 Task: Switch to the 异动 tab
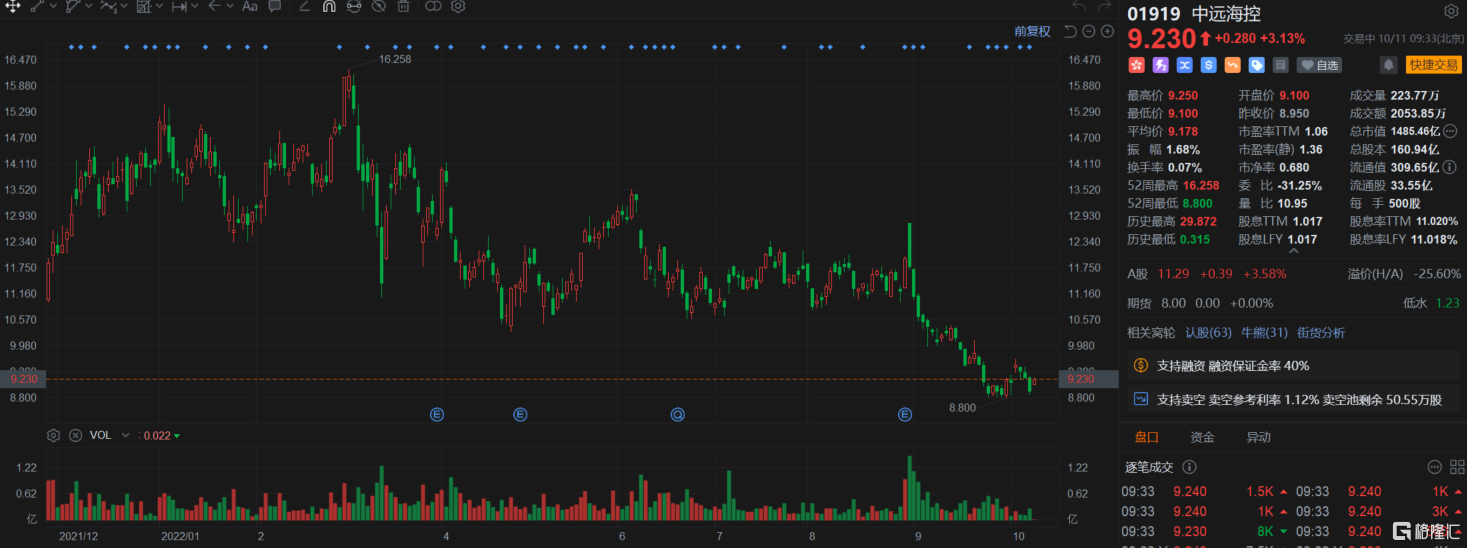(x=1258, y=437)
